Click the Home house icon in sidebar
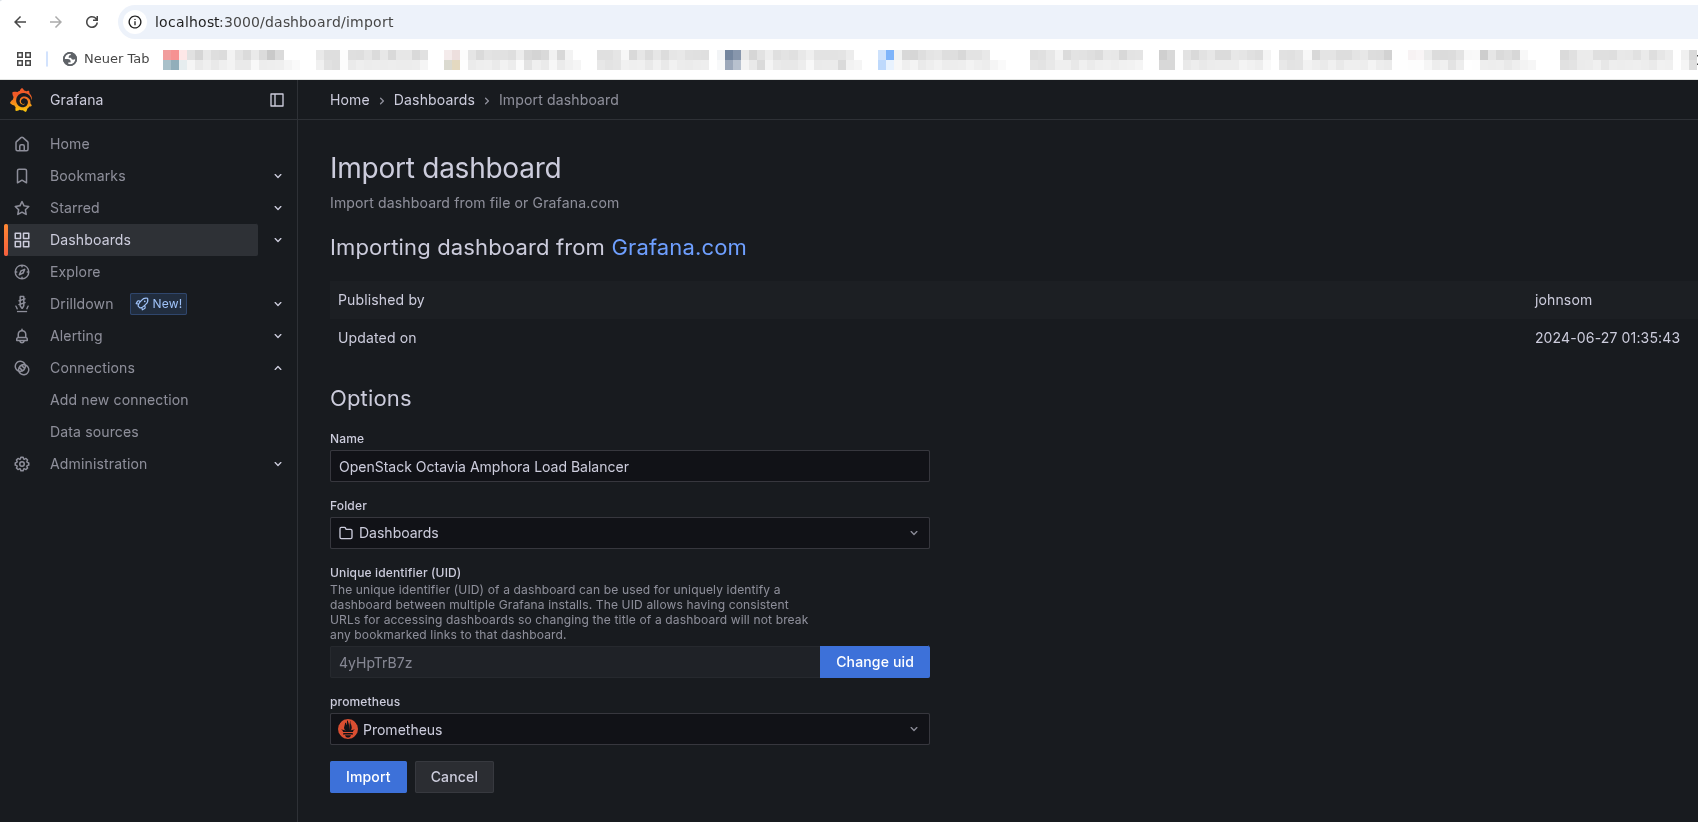The width and height of the screenshot is (1698, 822). pyautogui.click(x=22, y=144)
